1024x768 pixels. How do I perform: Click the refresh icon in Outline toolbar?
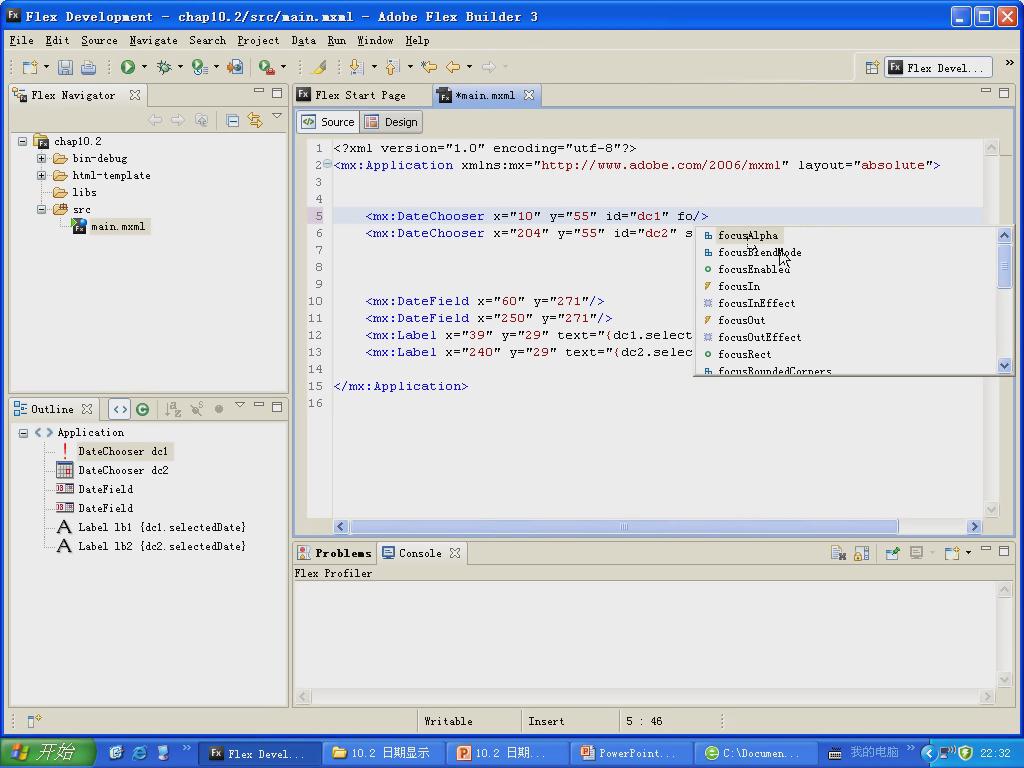pos(142,409)
